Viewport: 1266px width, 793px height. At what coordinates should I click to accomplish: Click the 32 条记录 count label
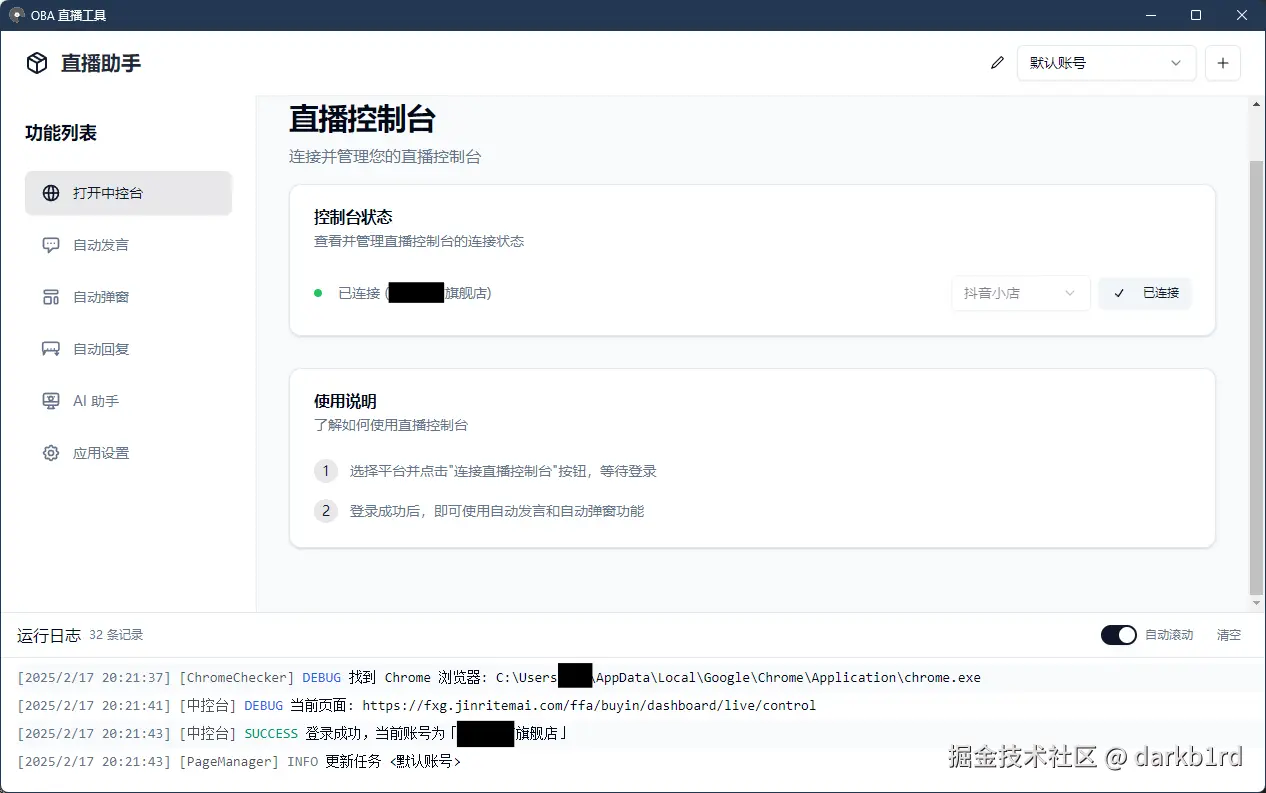116,635
